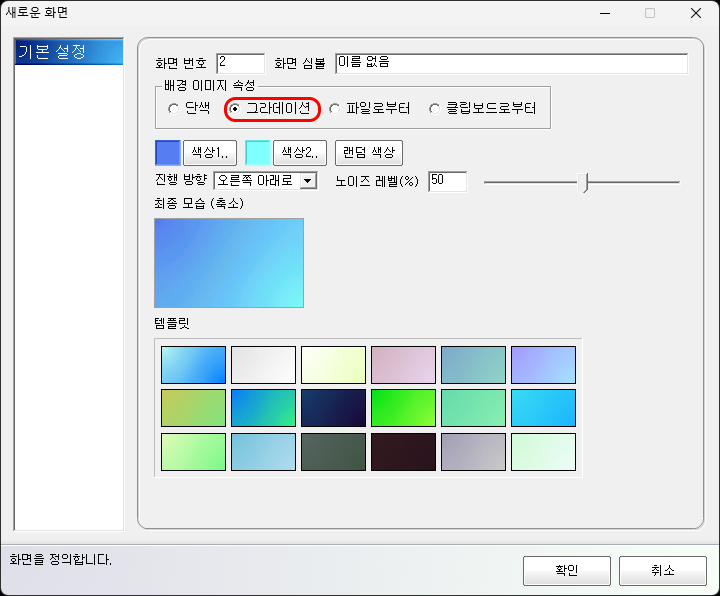The height and width of the screenshot is (596, 720).
Task: Click the 색상1.. button
Action: click(209, 153)
